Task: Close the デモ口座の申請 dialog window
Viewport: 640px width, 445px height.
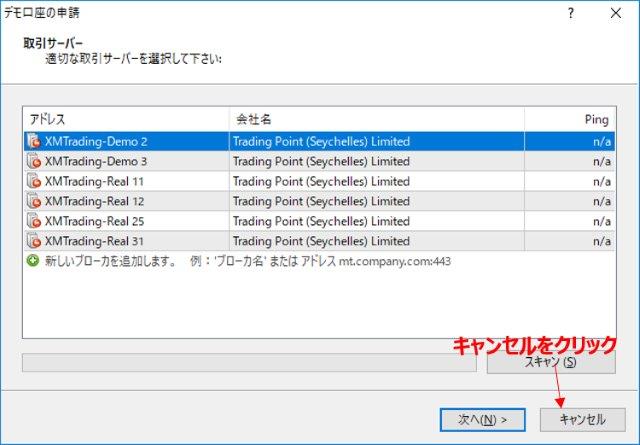Action: click(616, 14)
